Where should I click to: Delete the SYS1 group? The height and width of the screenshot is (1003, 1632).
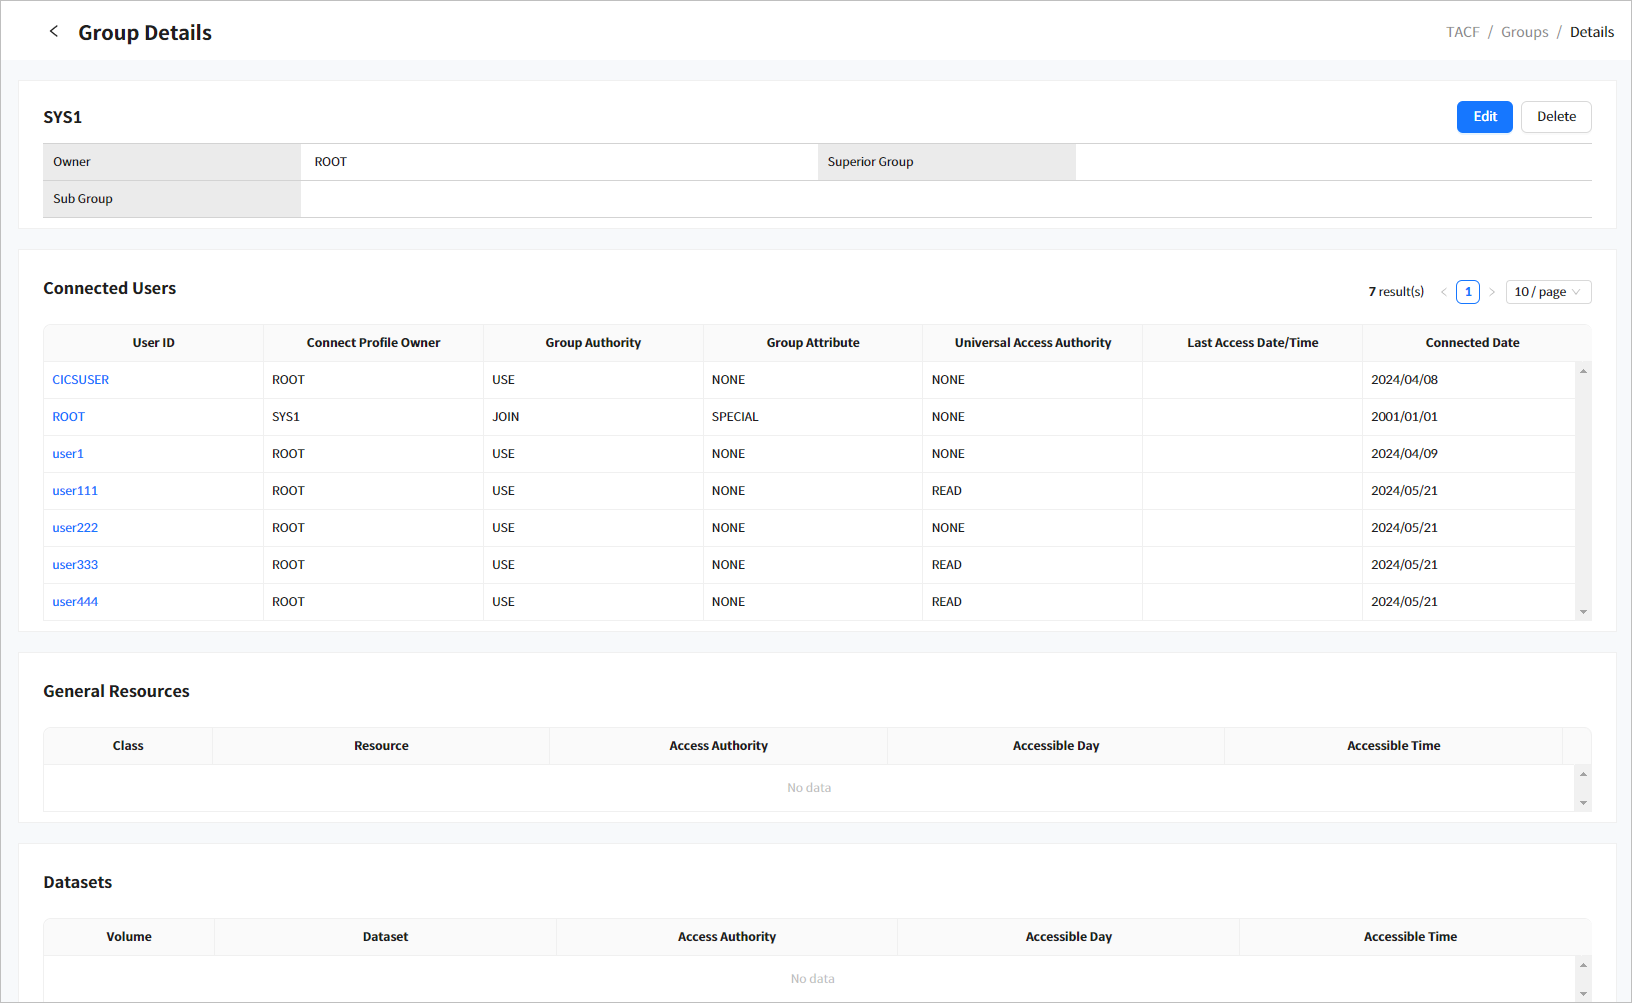(1555, 117)
